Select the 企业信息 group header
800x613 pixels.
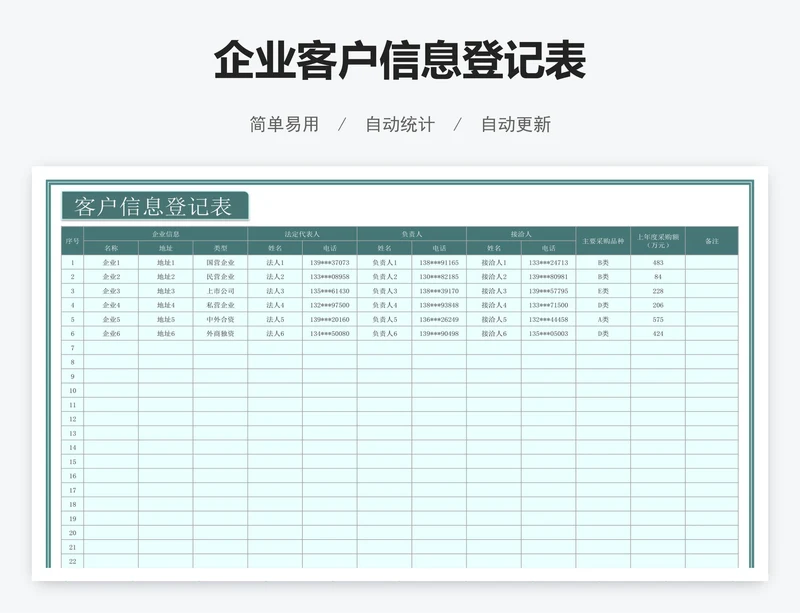tap(166, 234)
